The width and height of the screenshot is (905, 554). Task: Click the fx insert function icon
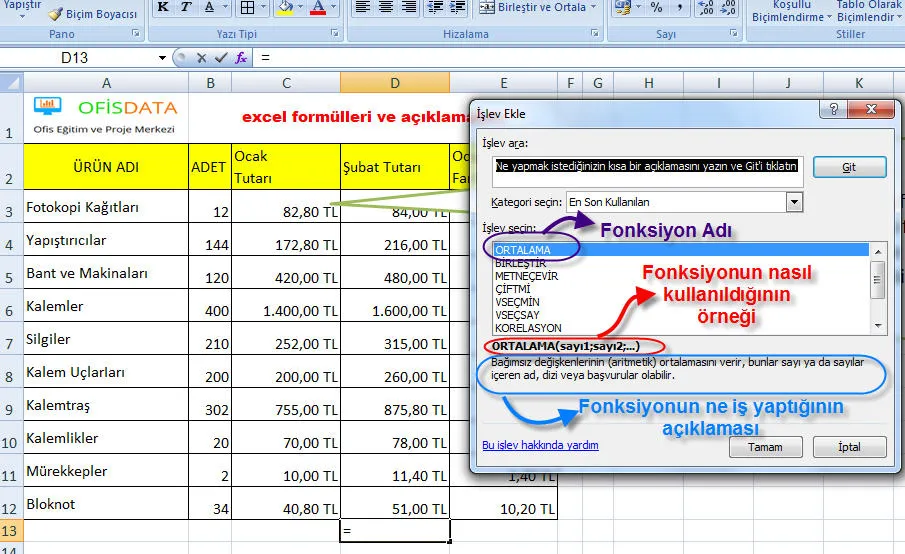click(x=241, y=58)
